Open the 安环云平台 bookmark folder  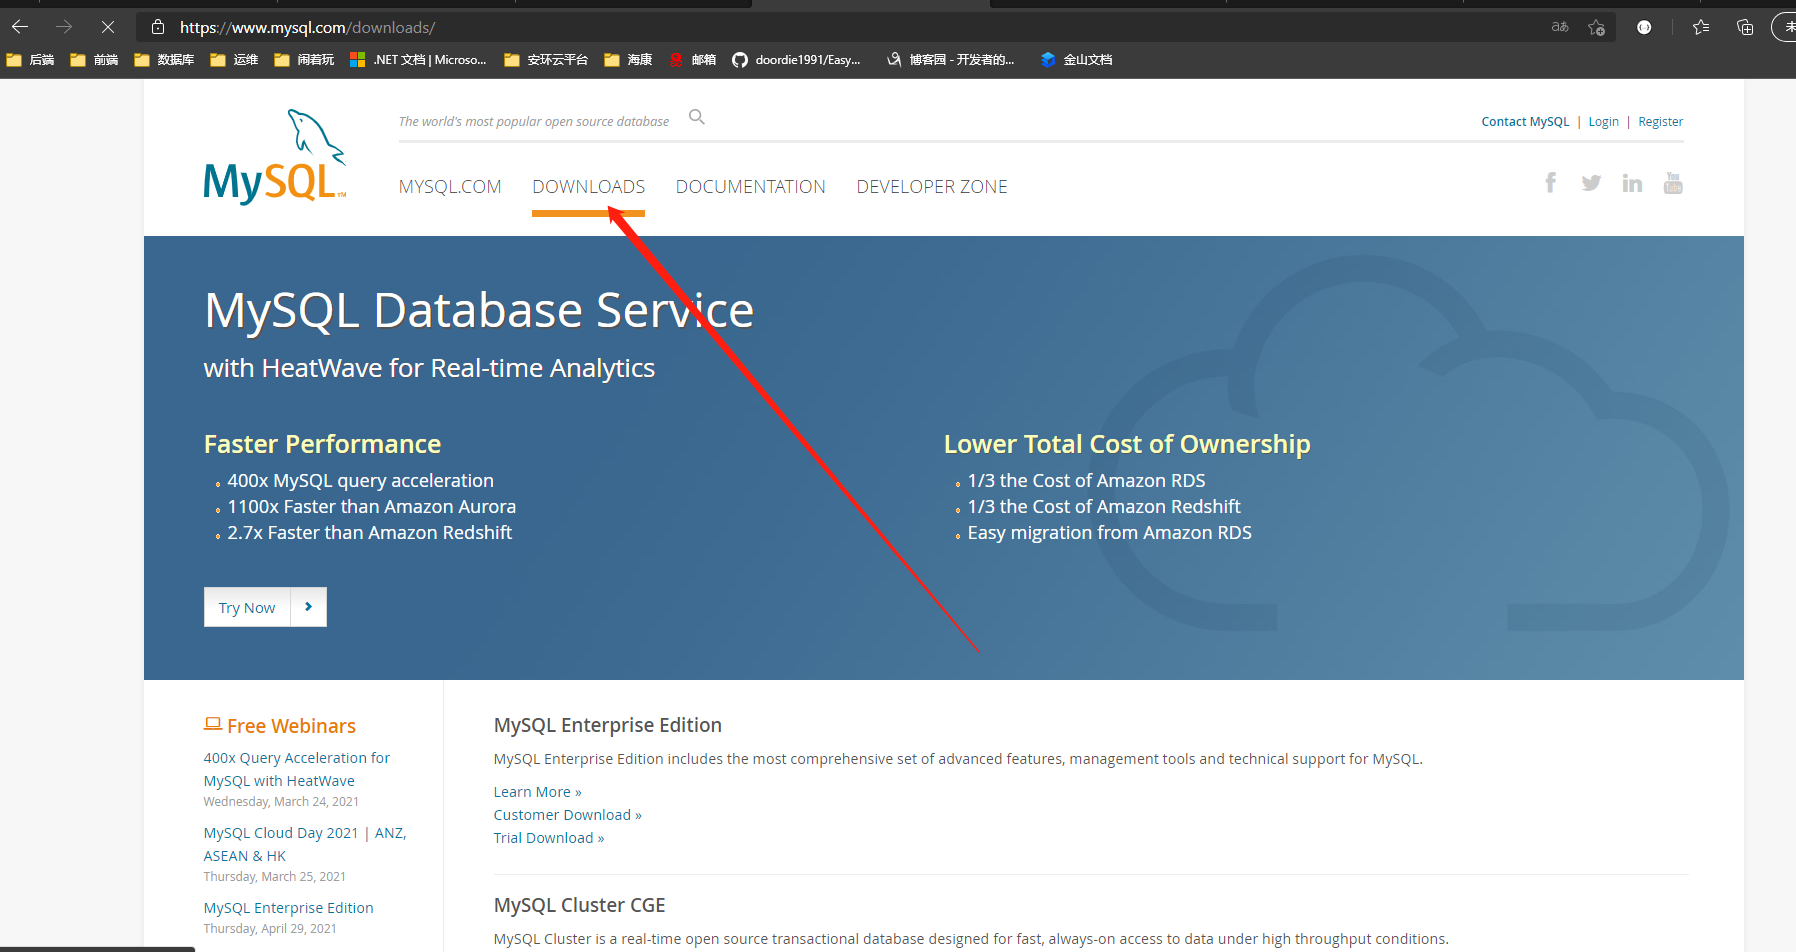click(546, 60)
